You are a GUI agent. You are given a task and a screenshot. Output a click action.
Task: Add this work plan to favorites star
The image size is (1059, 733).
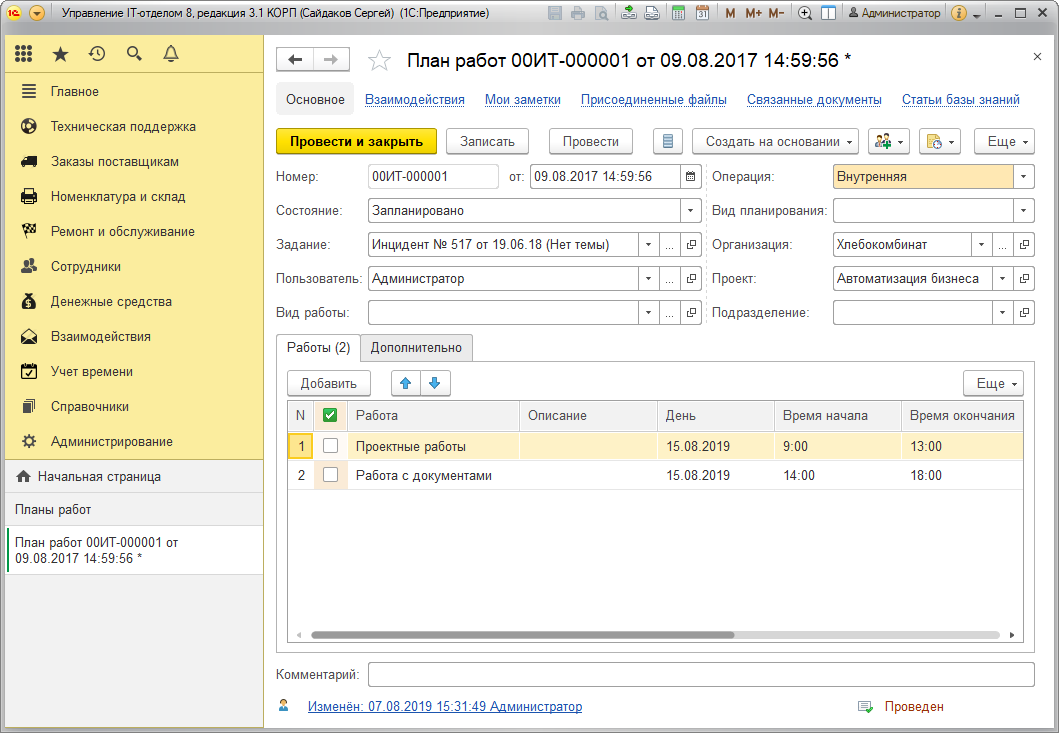(x=380, y=61)
